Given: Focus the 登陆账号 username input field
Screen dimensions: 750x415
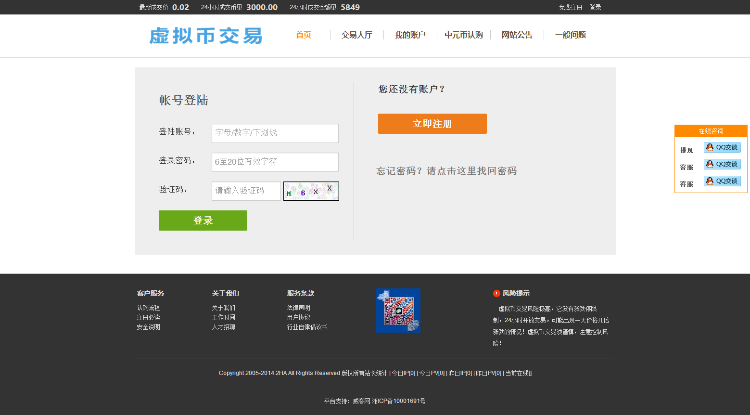Looking at the screenshot, I should click(x=275, y=133).
